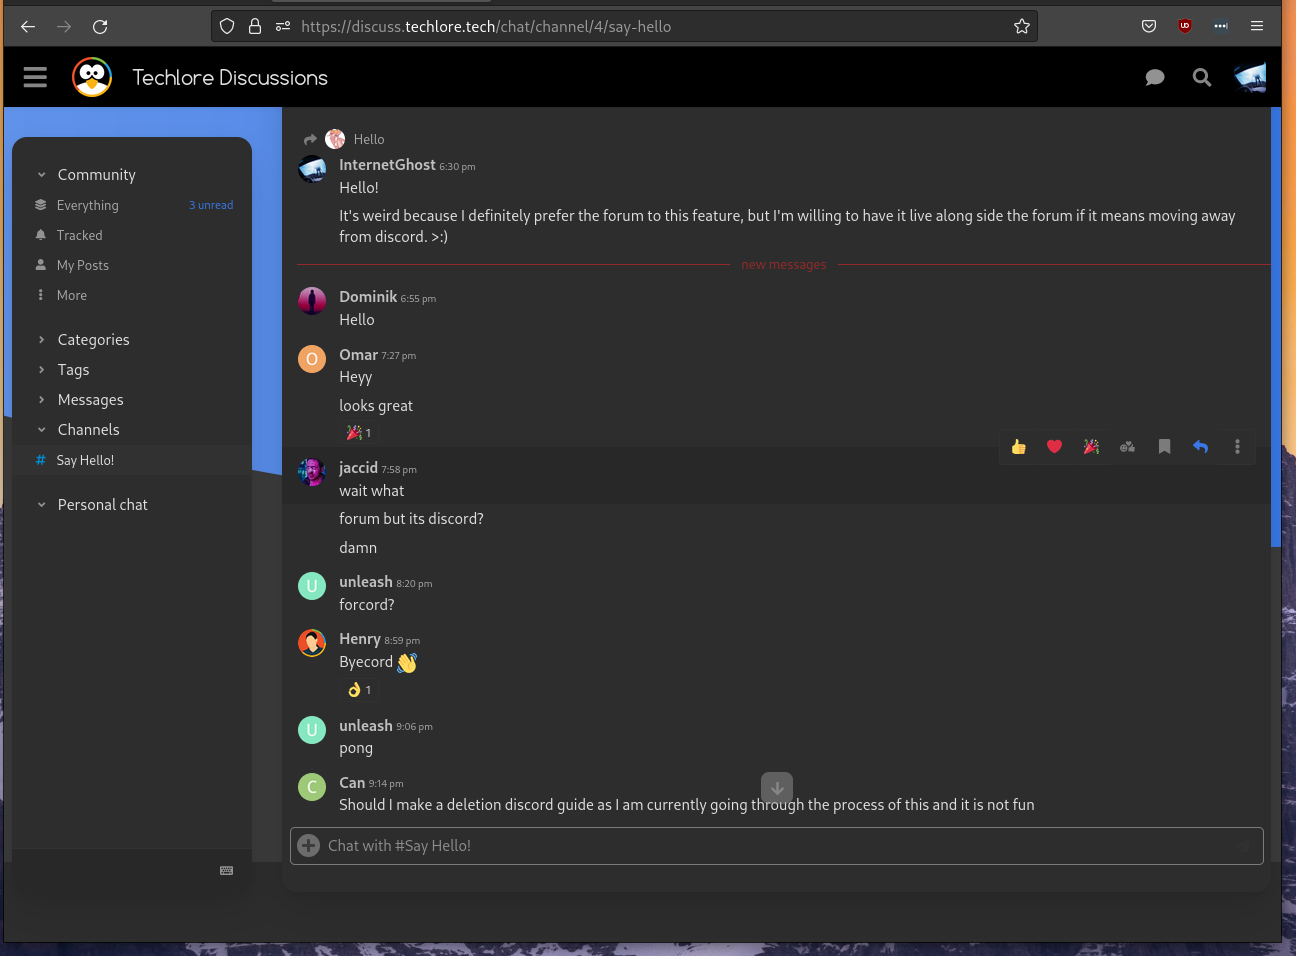Image resolution: width=1296 pixels, height=956 pixels.
Task: View the 3 unread link
Action: (x=211, y=205)
